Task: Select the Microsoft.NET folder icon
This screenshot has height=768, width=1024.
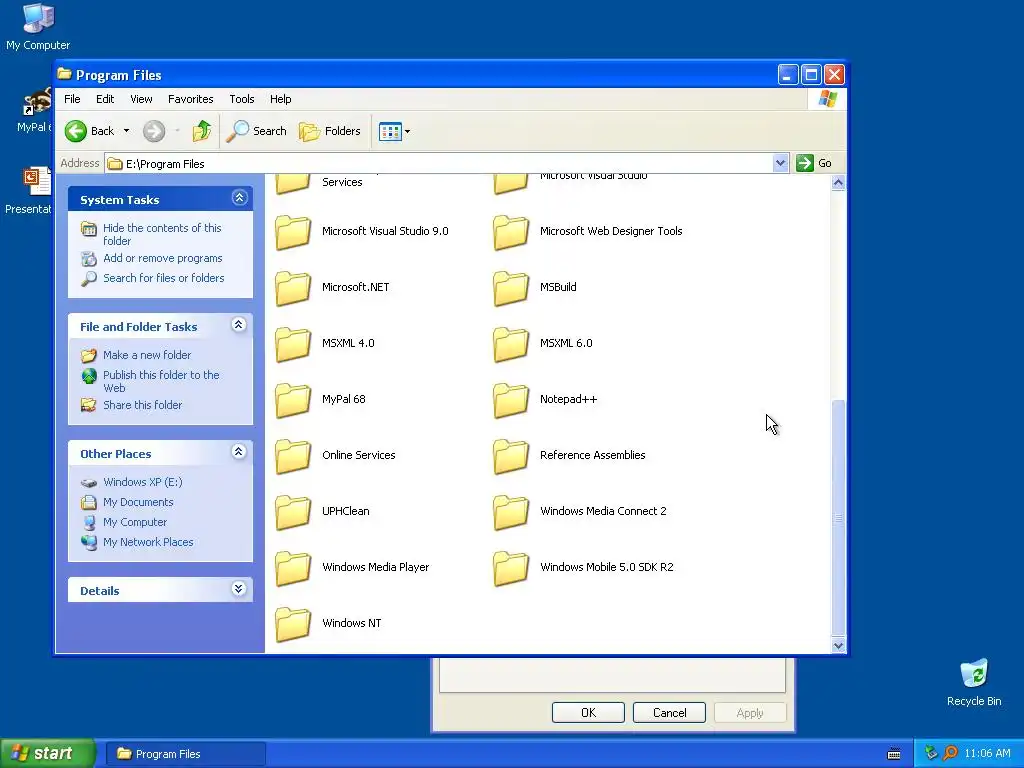Action: [293, 289]
